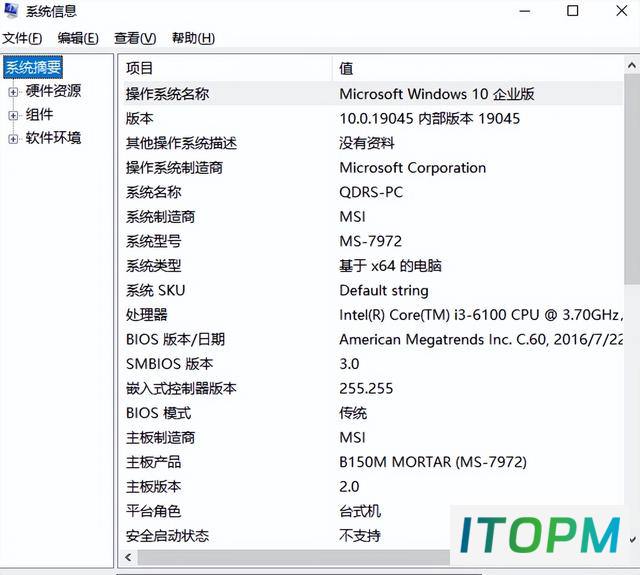Select the 硬件资源 tree item label
Screen dimensions: 640x575
click(53, 91)
